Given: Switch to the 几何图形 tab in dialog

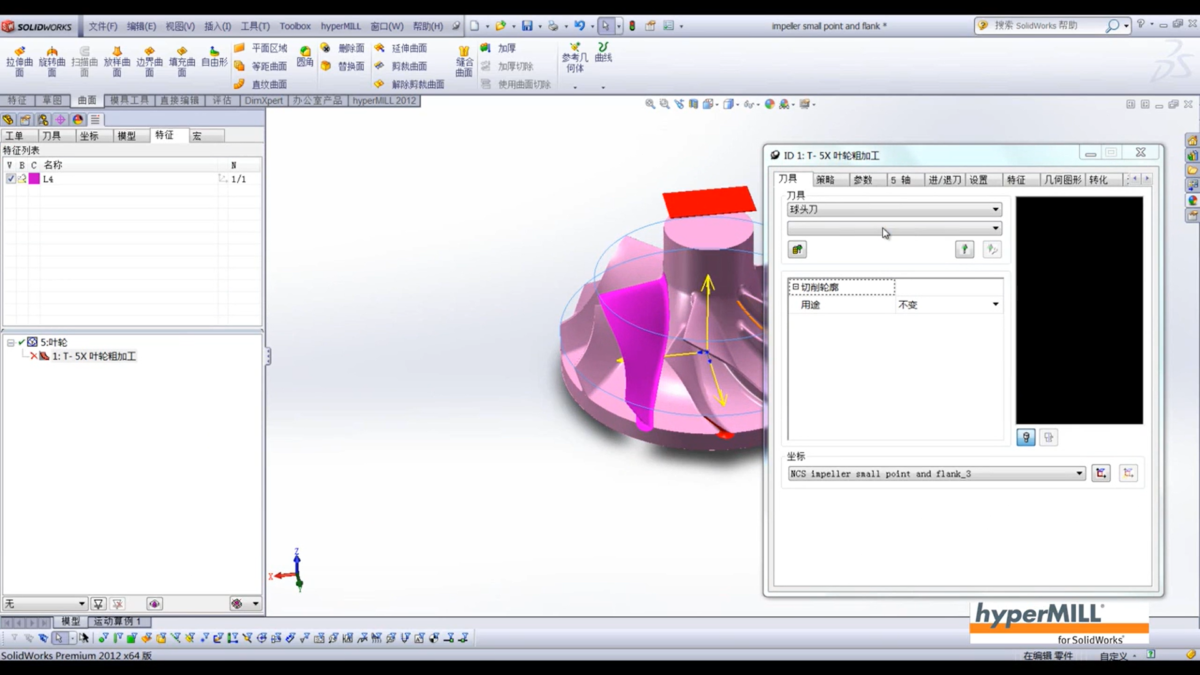Looking at the screenshot, I should (x=1063, y=180).
